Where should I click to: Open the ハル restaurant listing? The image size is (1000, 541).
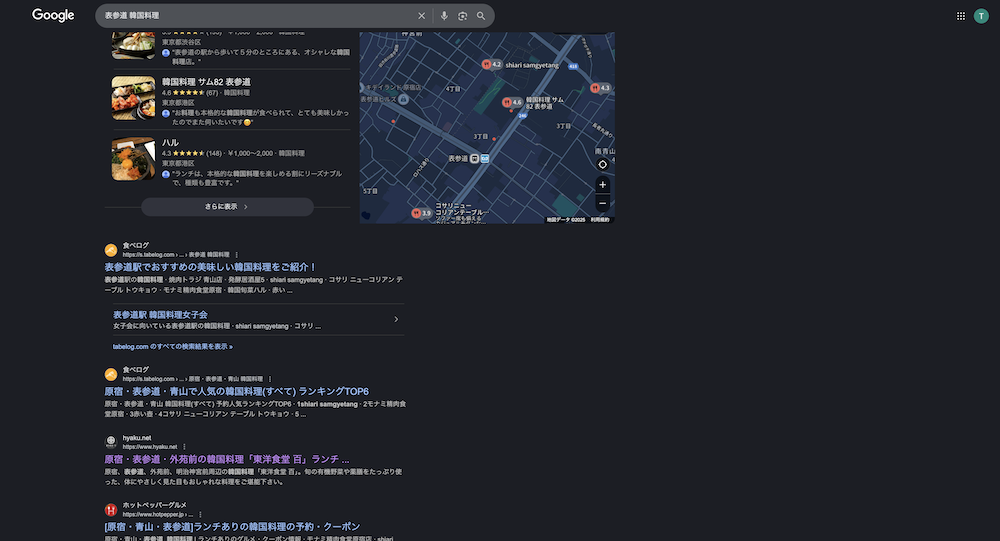[171, 143]
